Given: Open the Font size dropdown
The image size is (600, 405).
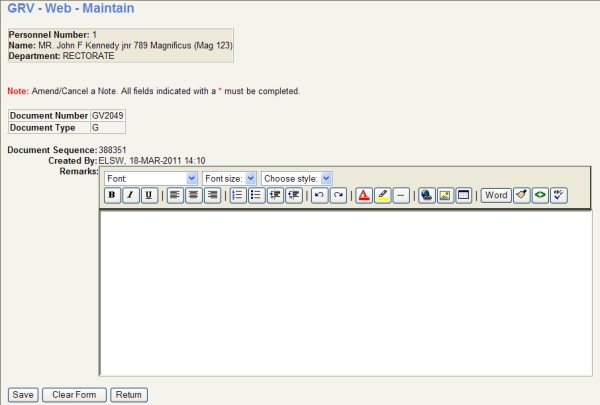Looking at the screenshot, I should click(x=229, y=178).
